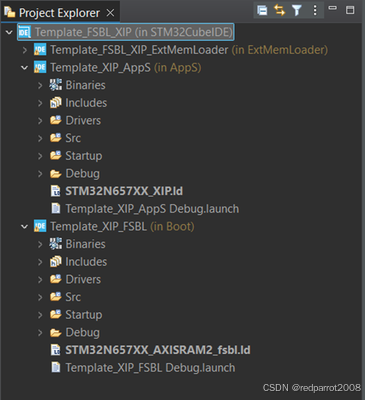This screenshot has width=365, height=400.
Task: Collapse the Template_XIP_AppS project
Action: (24, 68)
